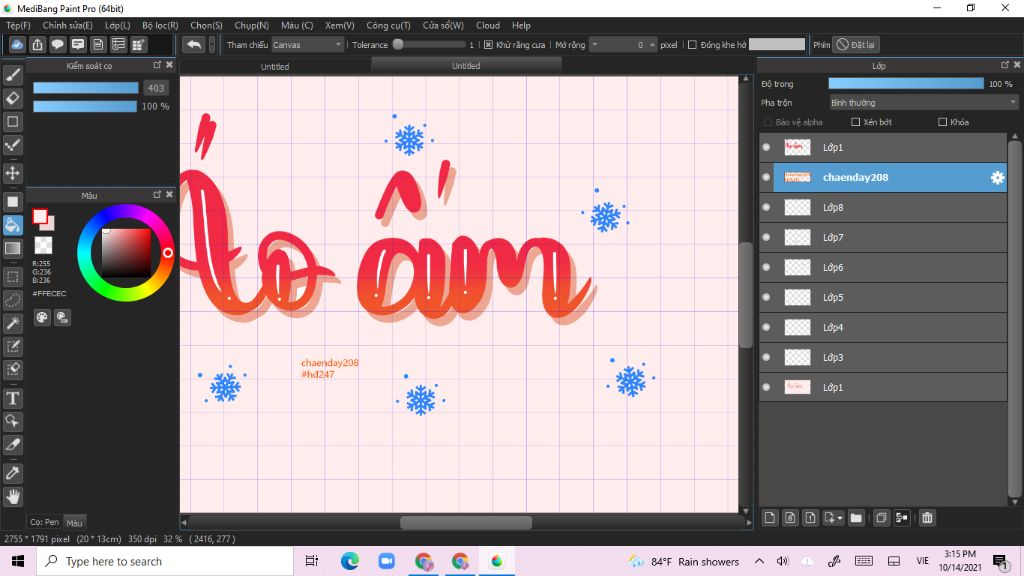The width and height of the screenshot is (1024, 576).
Task: Open the Cloud menu
Action: pos(488,25)
